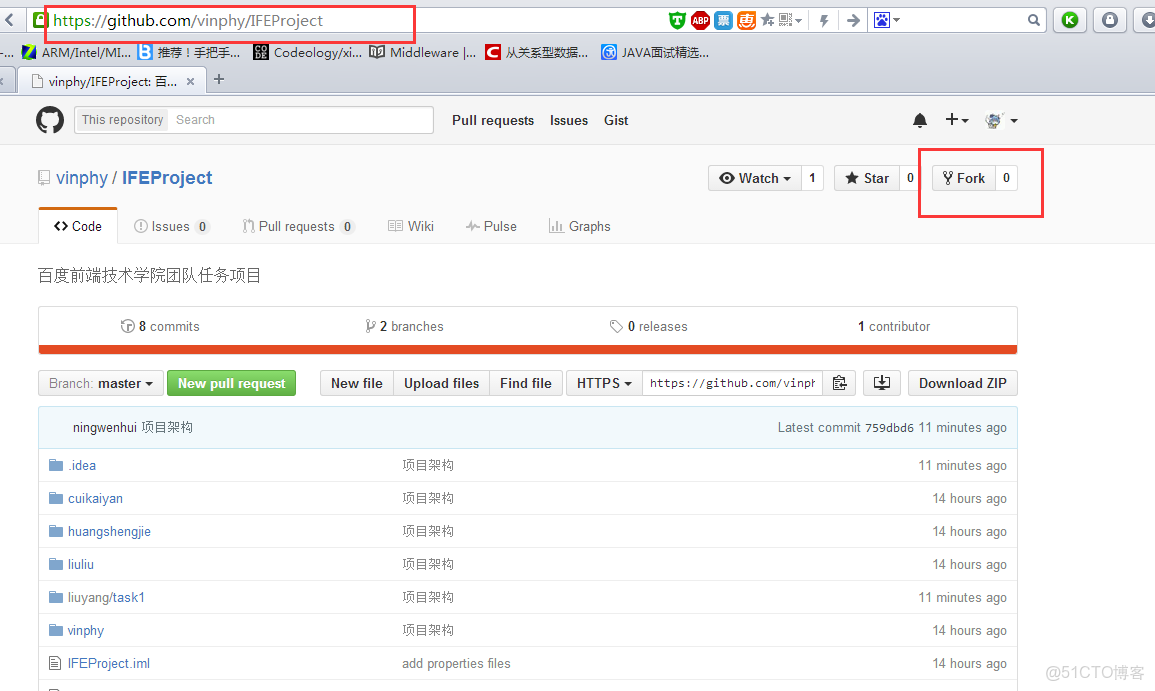Click the browser back arrow
This screenshot has height=691, width=1155.
click(x=10, y=20)
